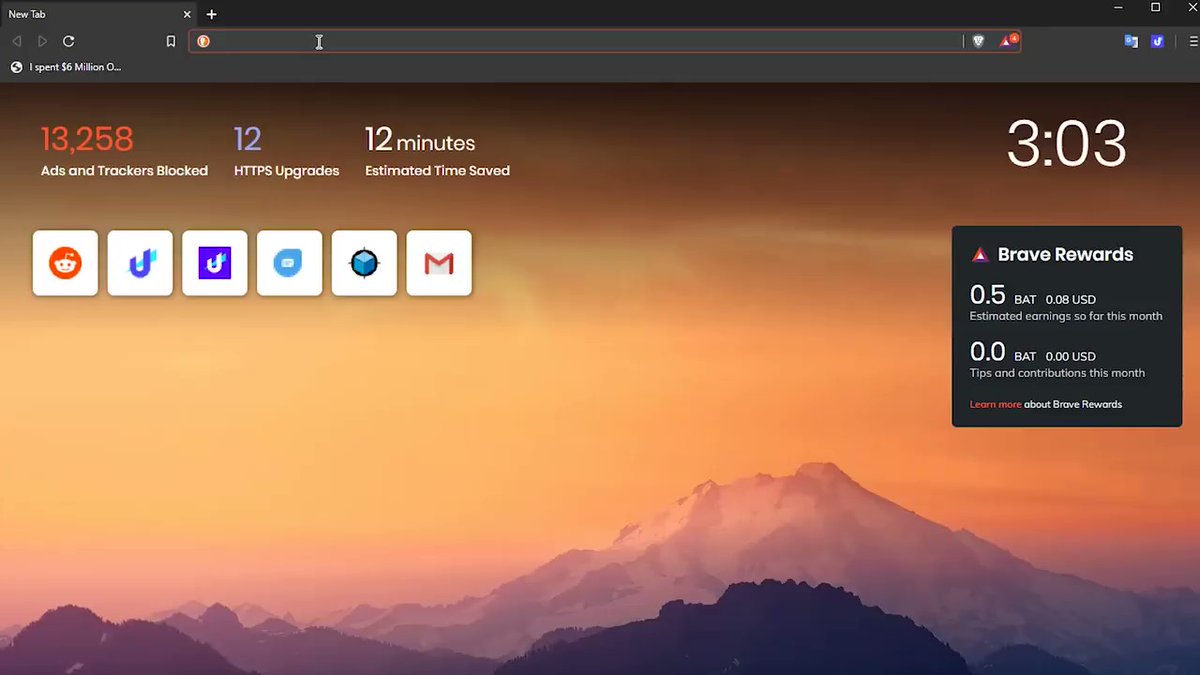Go forward with the forward arrow
1200x675 pixels.
42,41
